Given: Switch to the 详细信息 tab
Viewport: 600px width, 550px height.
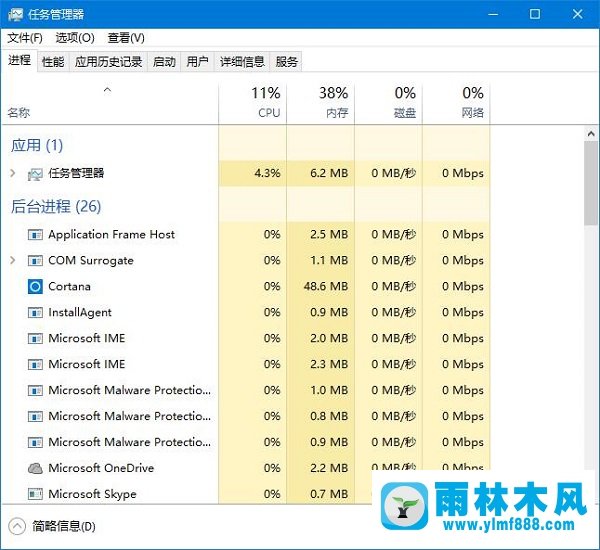Looking at the screenshot, I should (242, 62).
